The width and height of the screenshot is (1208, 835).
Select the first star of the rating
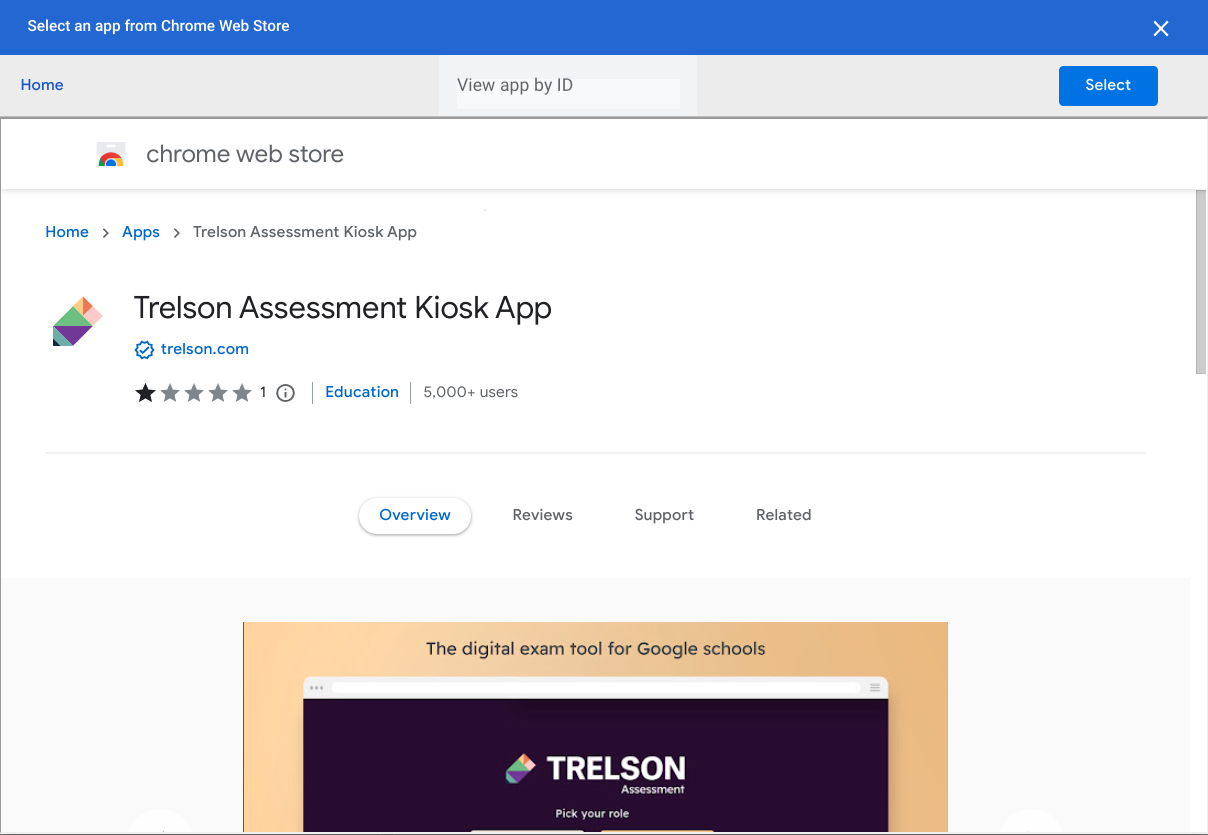(145, 392)
